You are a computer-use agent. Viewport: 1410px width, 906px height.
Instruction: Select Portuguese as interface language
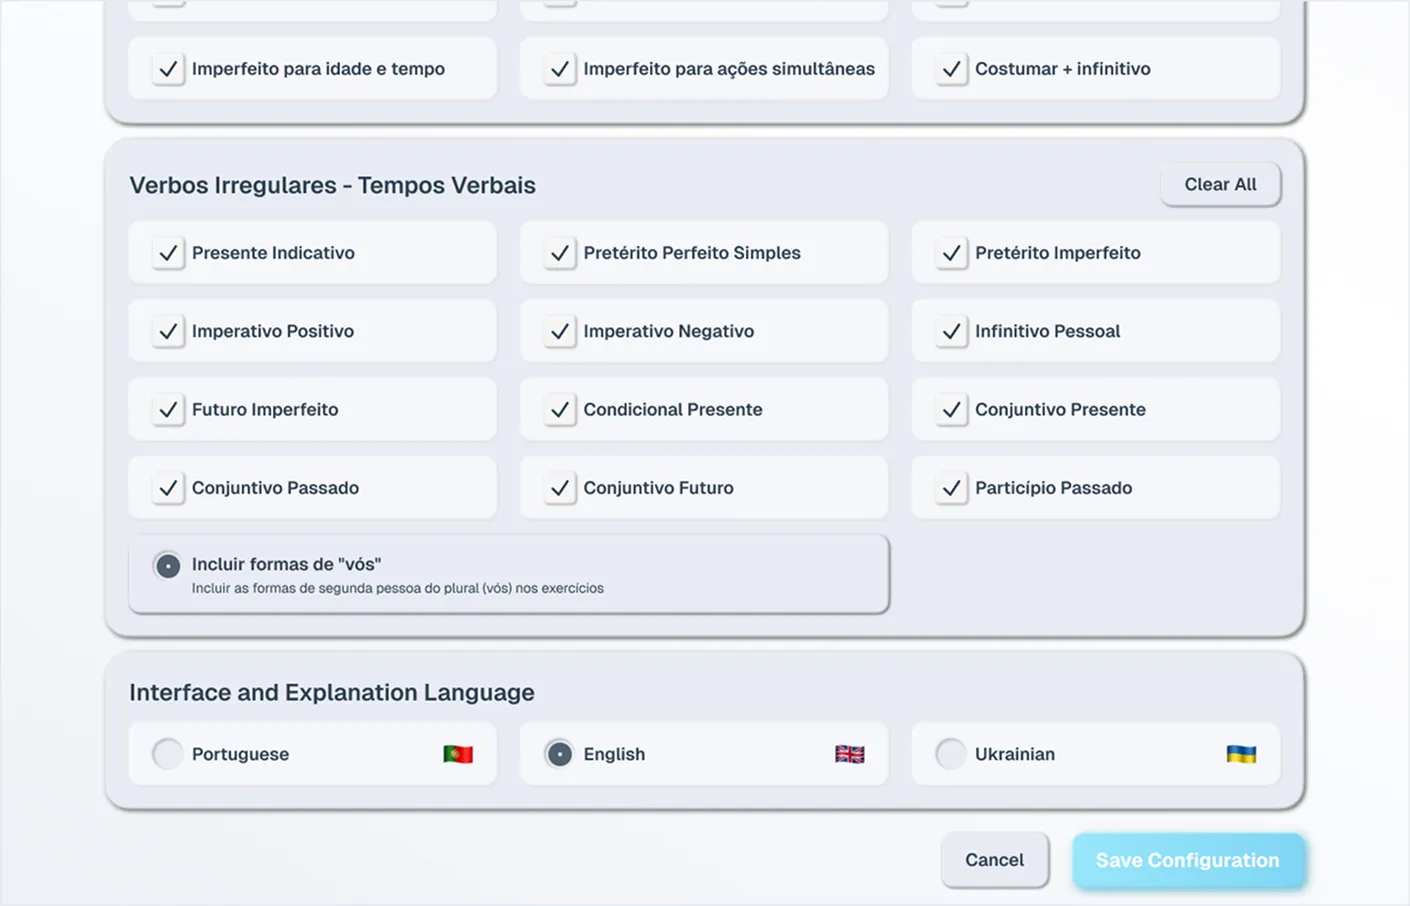[168, 754]
